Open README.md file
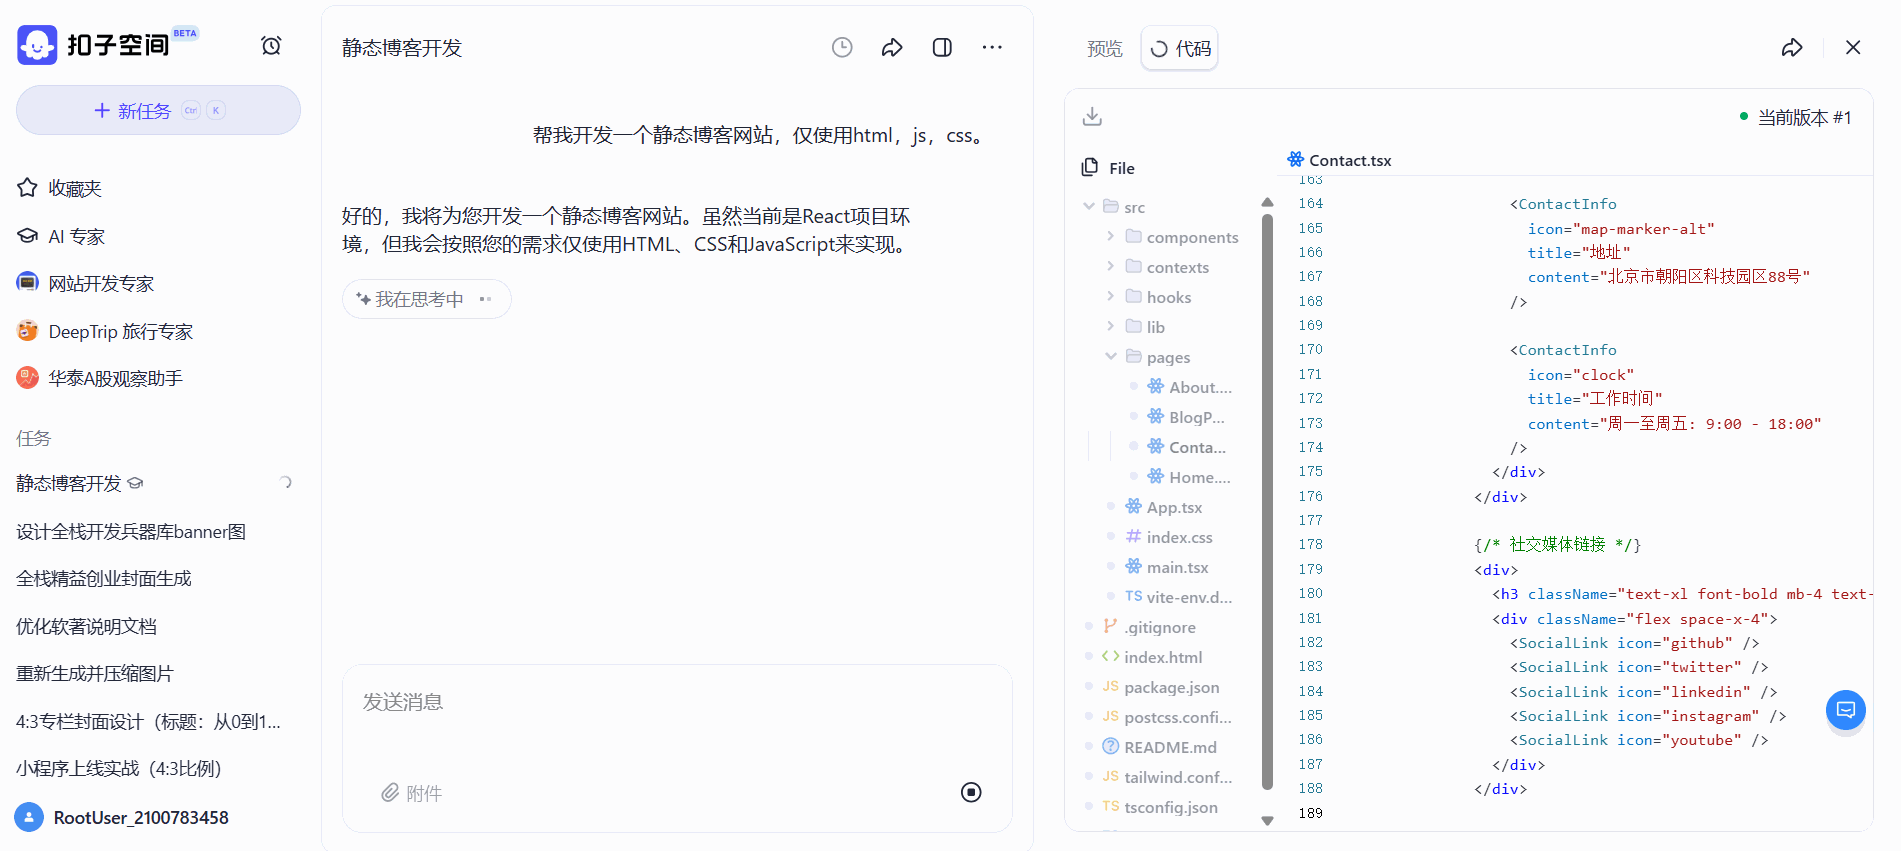The width and height of the screenshot is (1901, 851). click(1159, 747)
